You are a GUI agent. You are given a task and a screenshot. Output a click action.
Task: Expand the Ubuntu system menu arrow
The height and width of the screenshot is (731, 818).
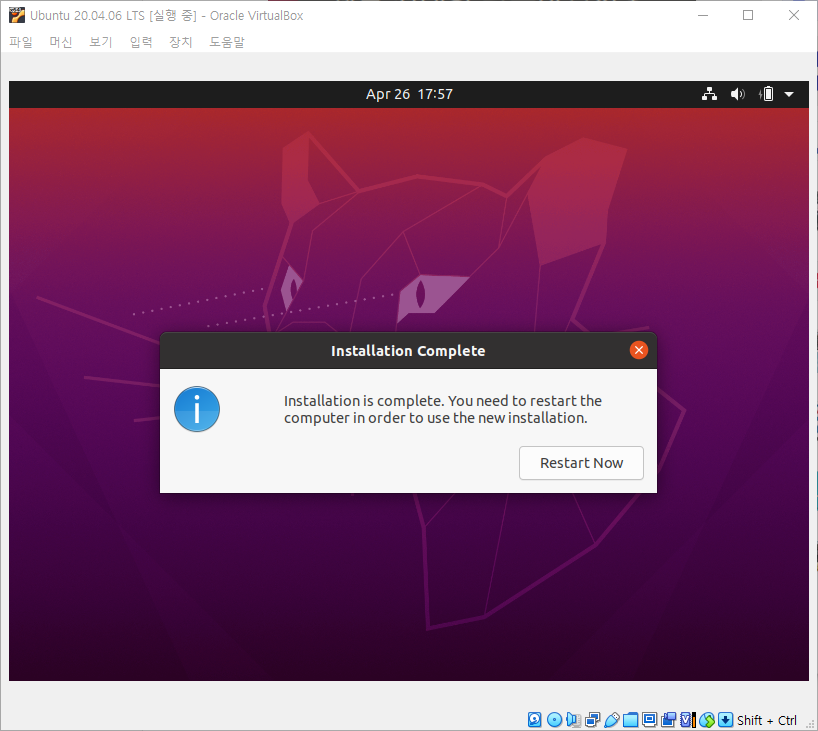point(789,94)
